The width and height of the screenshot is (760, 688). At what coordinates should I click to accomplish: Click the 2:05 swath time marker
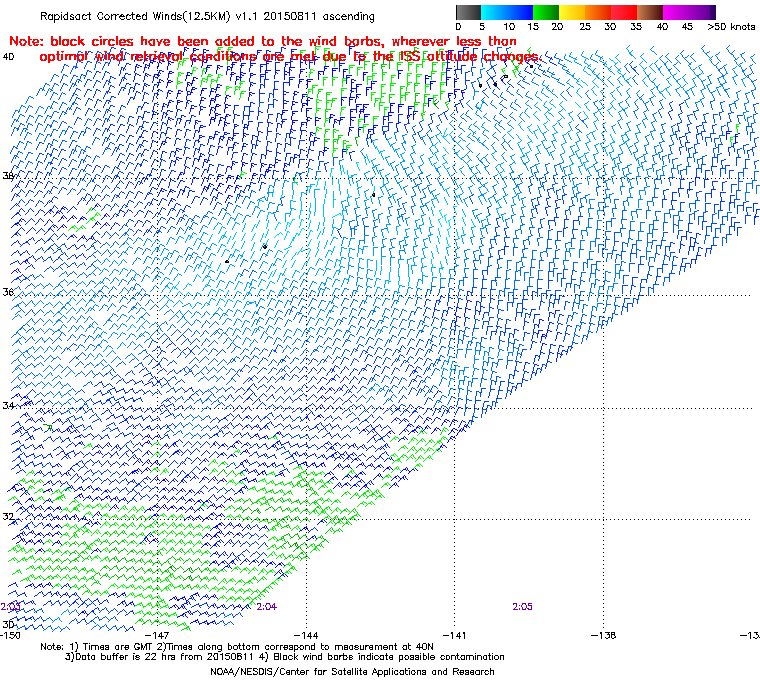click(522, 607)
